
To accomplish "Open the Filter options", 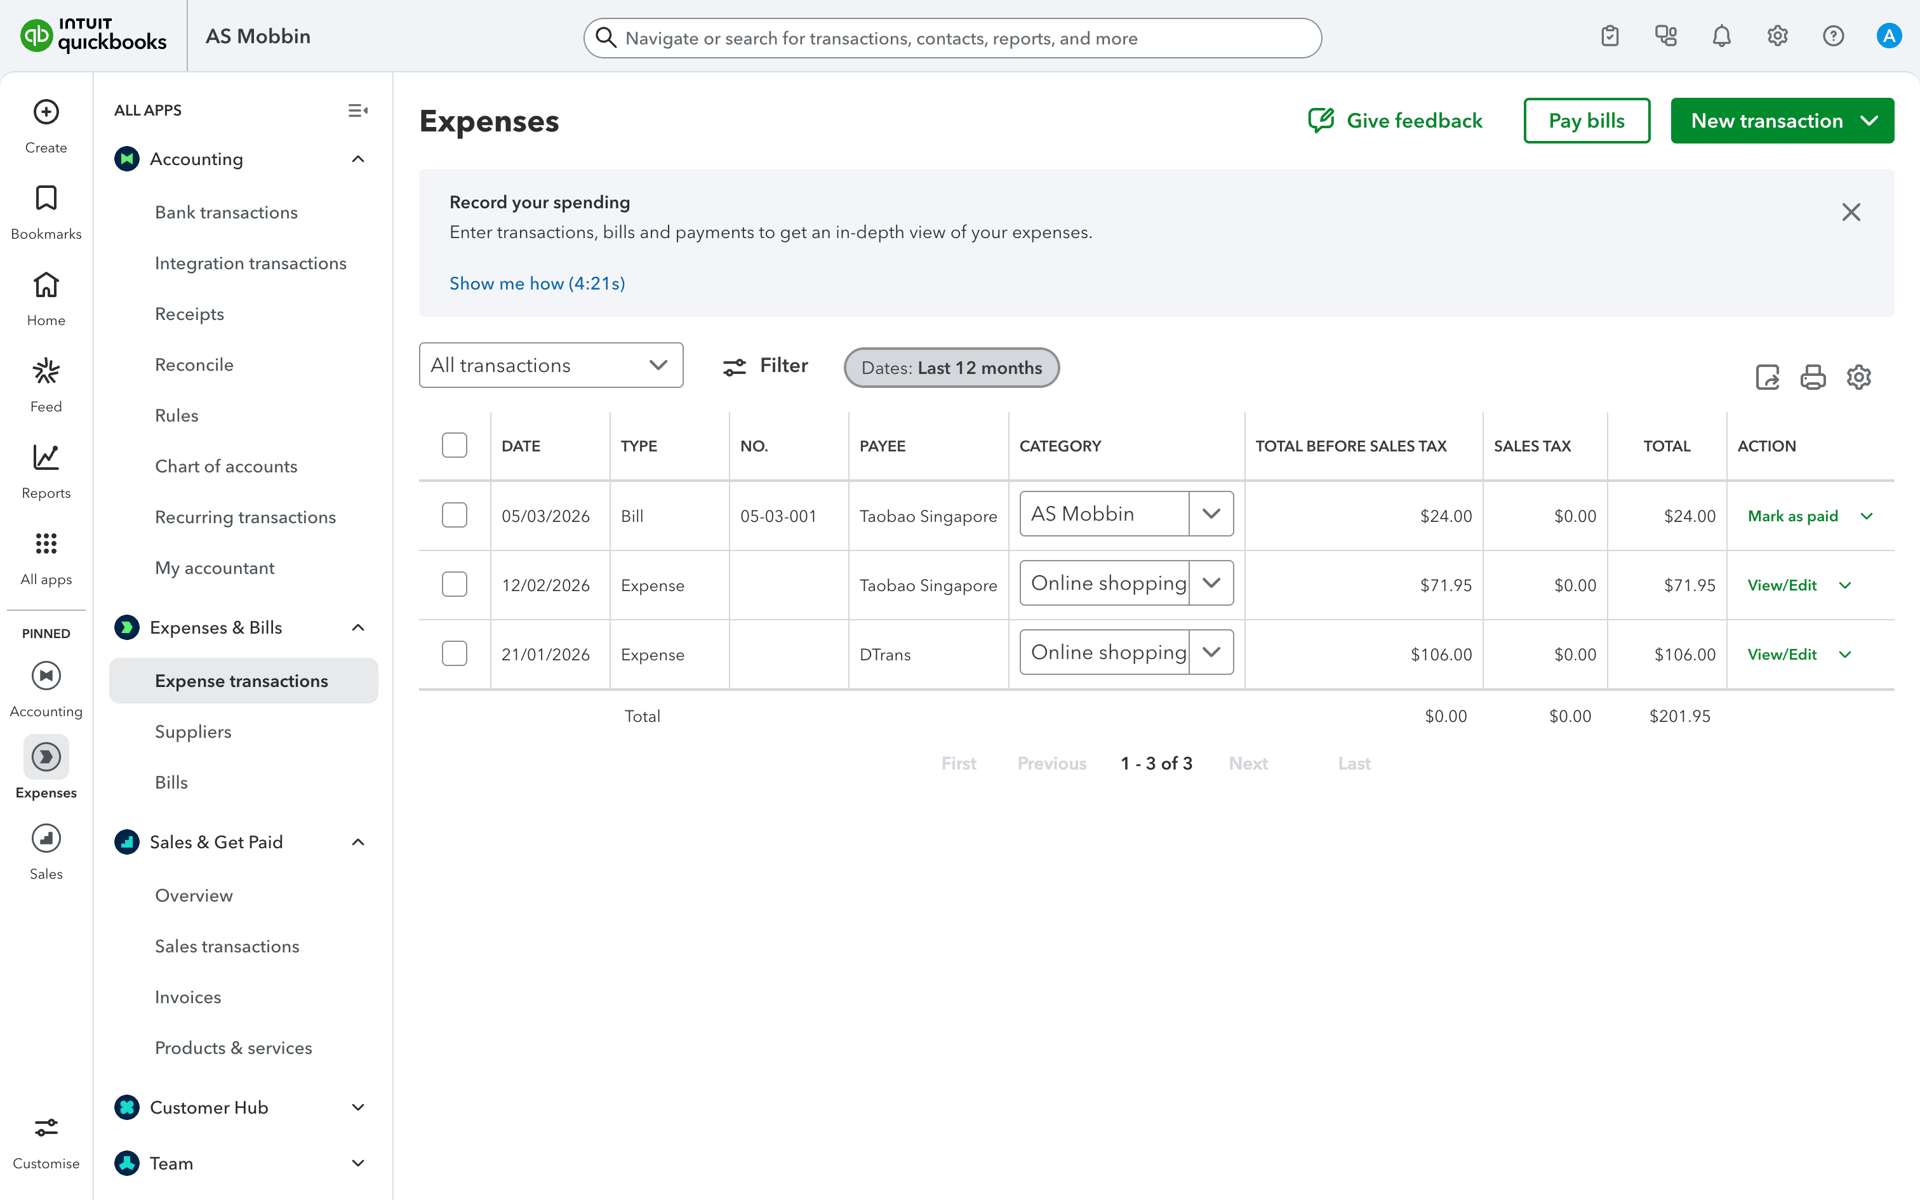I will (765, 366).
